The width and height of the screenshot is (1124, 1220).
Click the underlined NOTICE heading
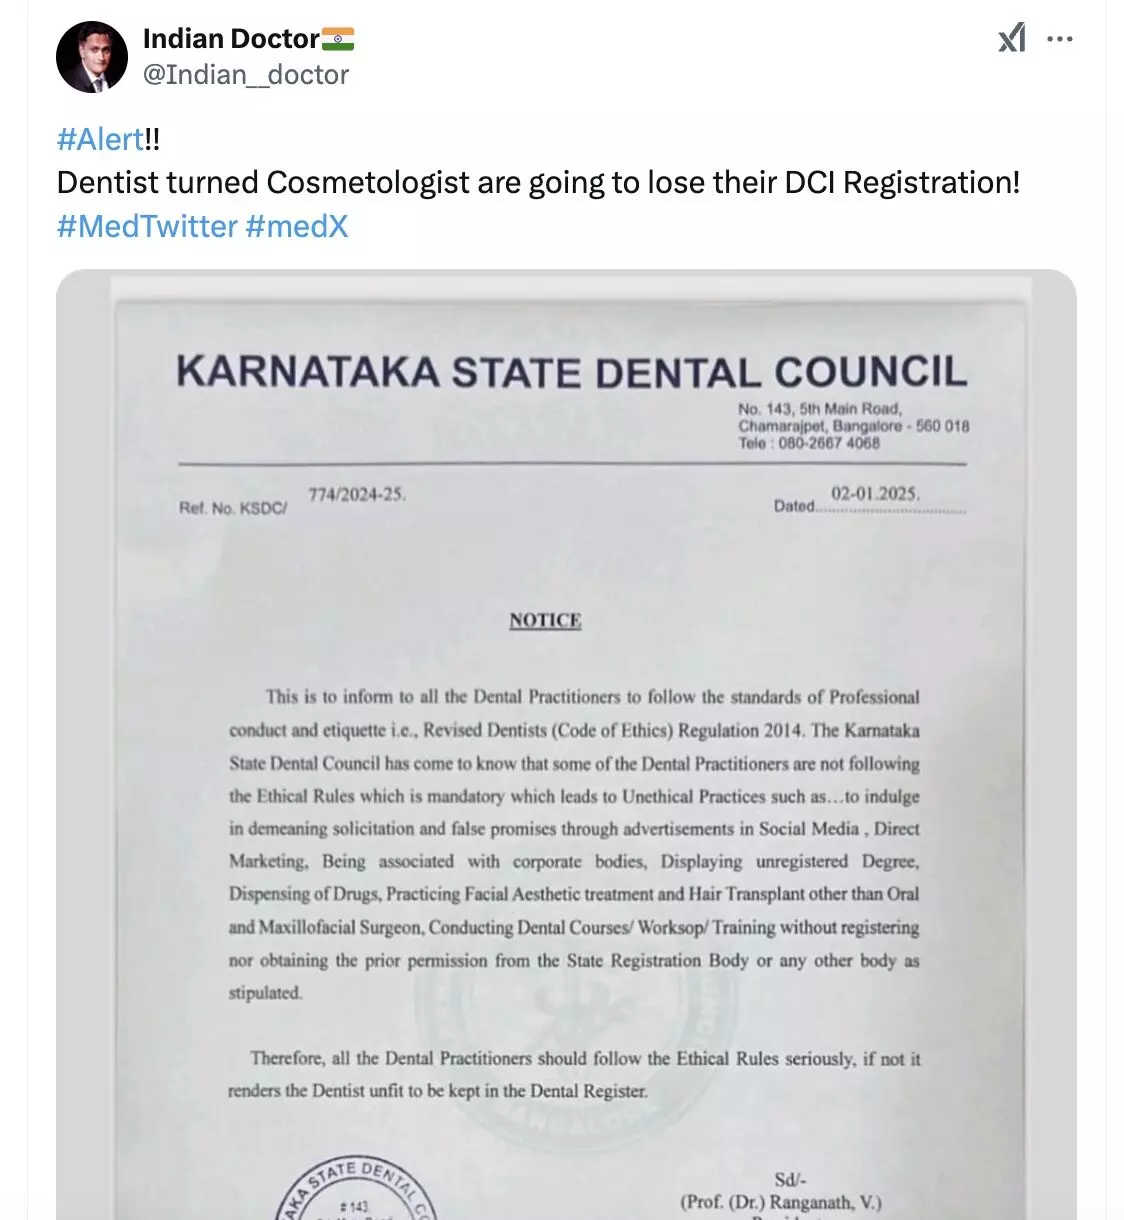(x=545, y=620)
